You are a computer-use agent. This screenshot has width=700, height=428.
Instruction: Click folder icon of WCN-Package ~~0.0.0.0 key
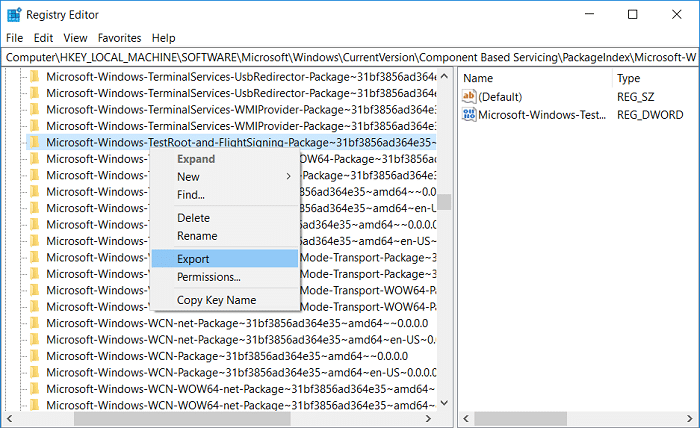coord(36,356)
